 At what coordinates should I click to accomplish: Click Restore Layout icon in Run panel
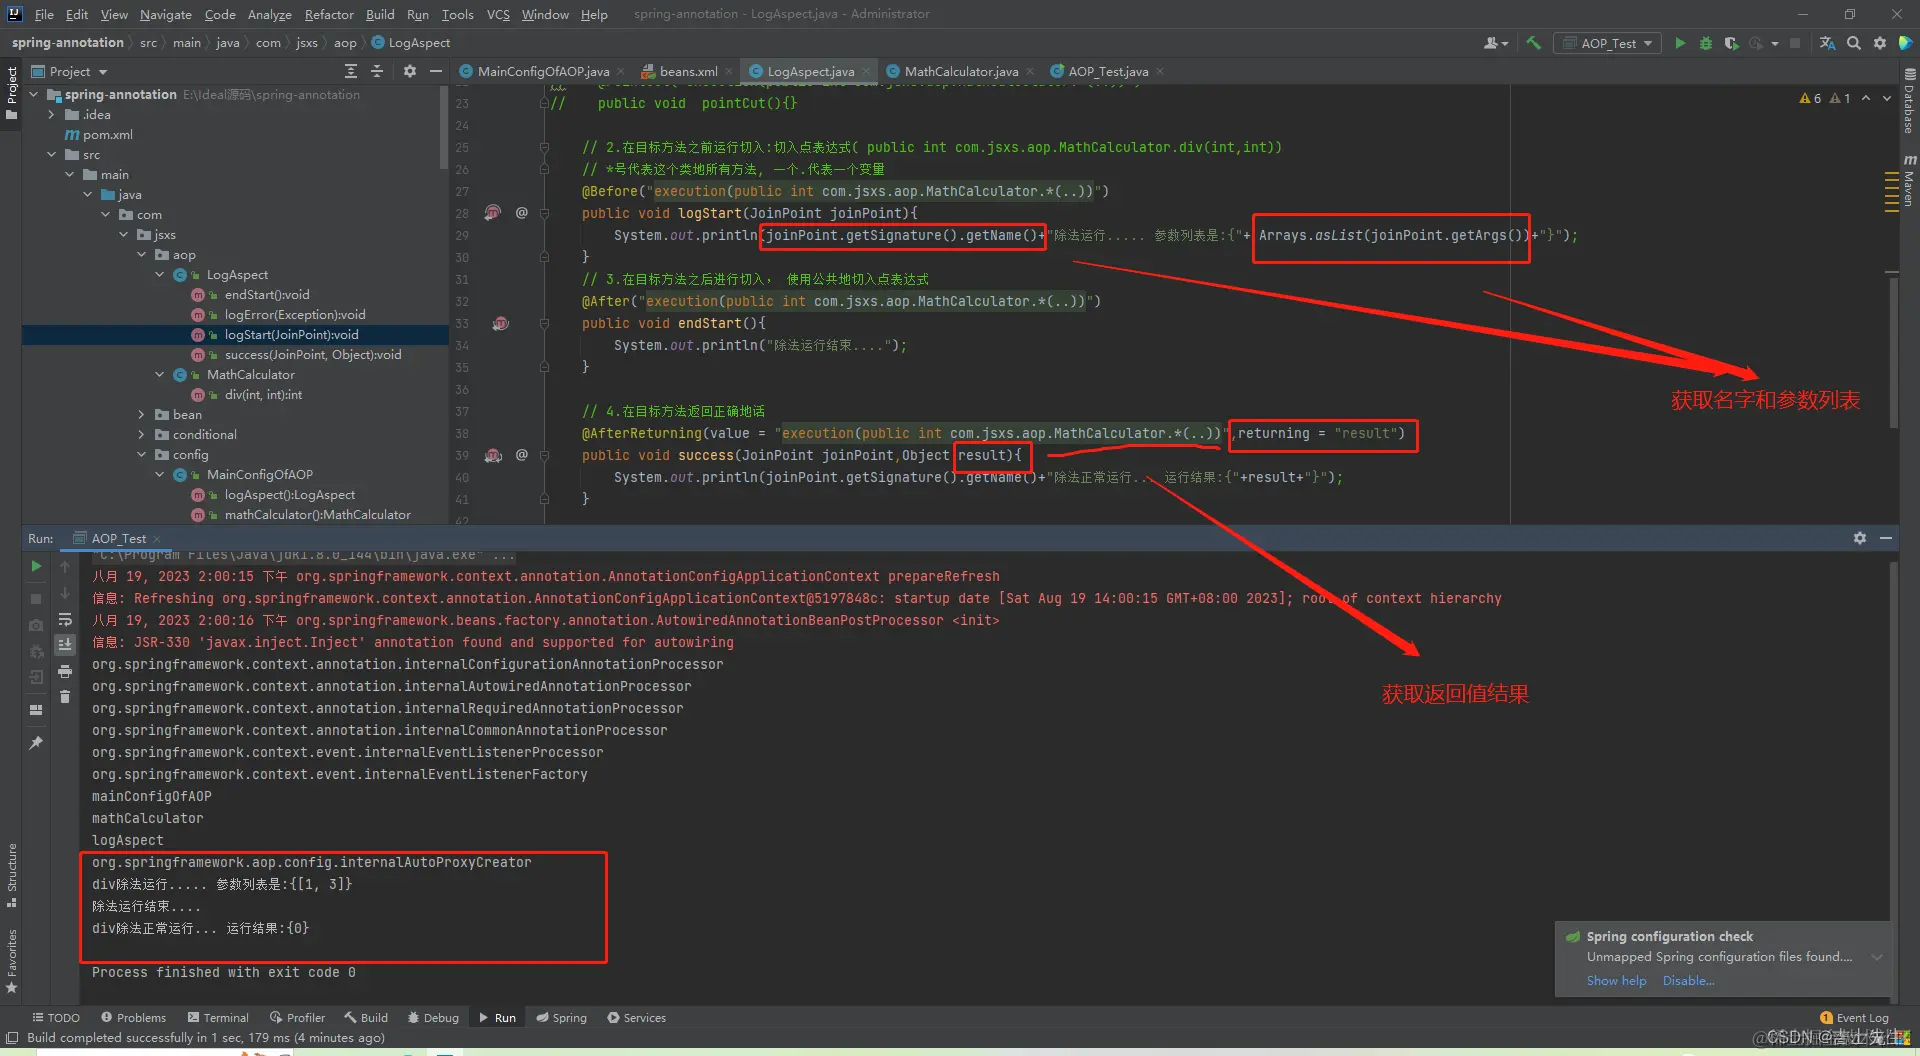(36, 710)
